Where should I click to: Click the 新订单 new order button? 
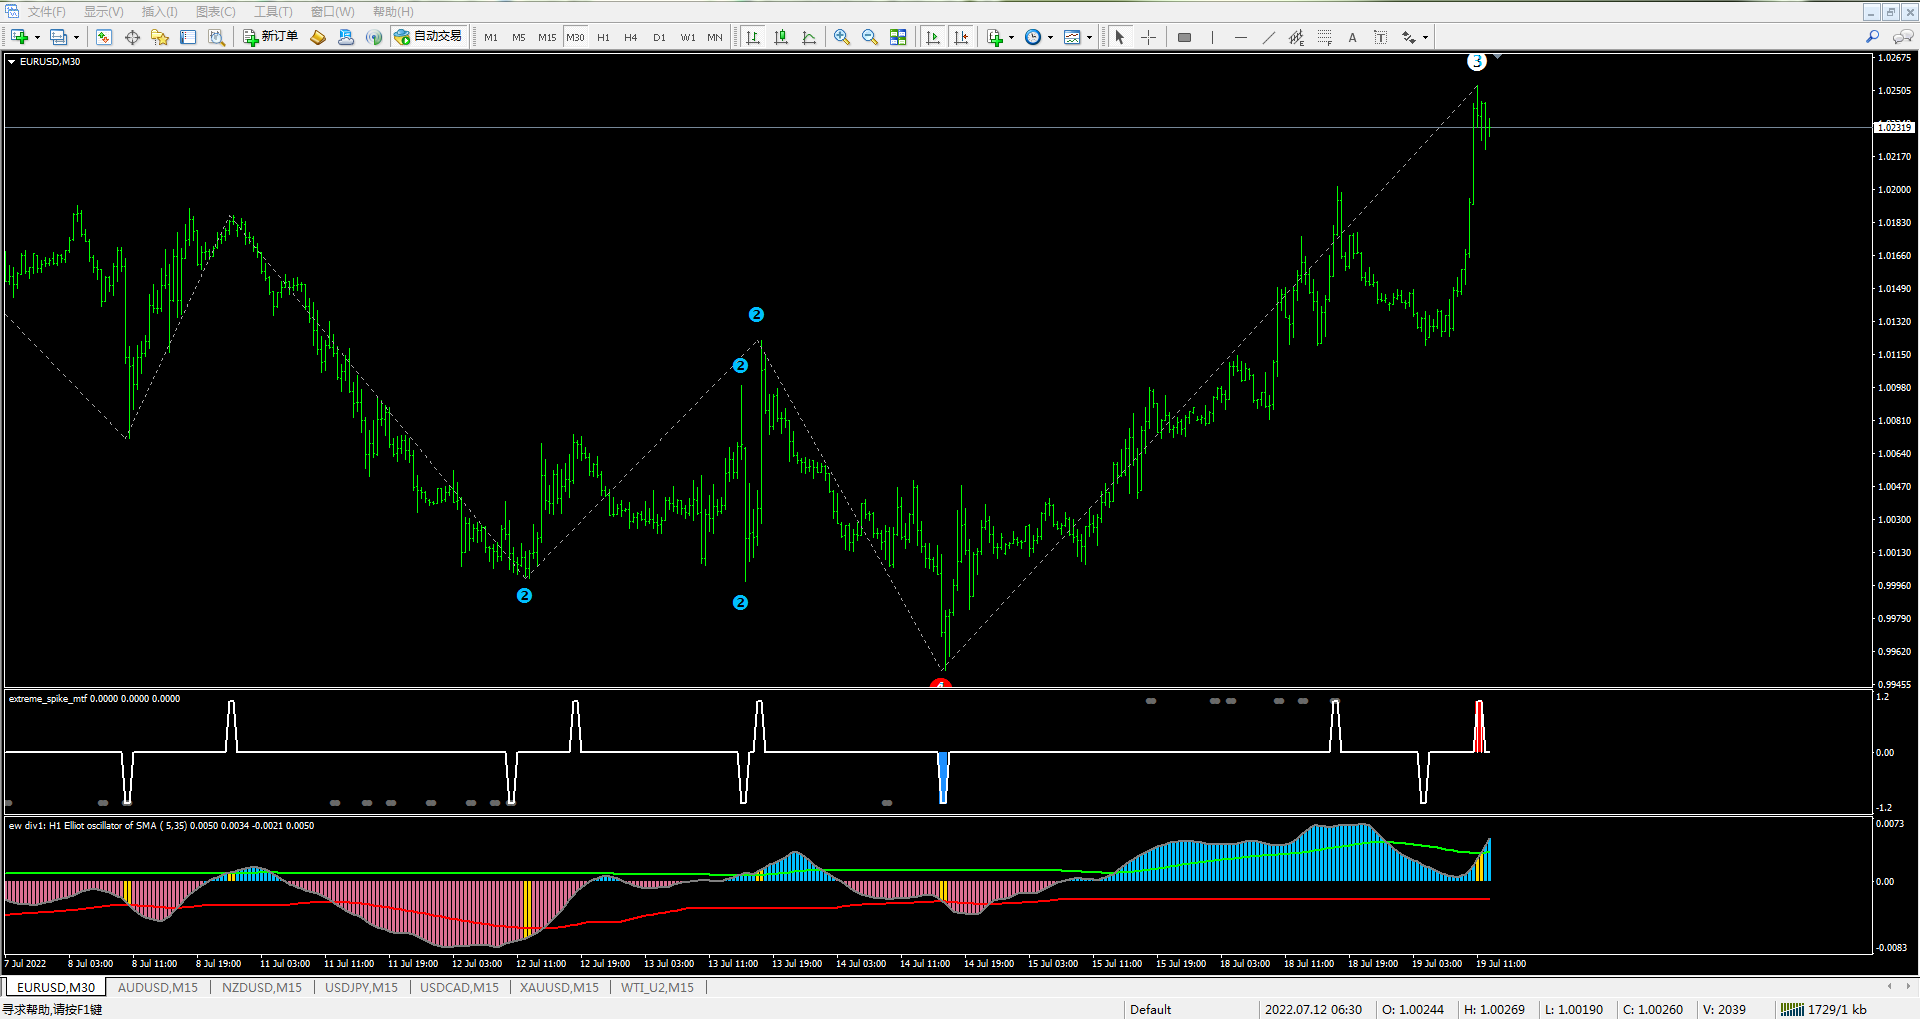point(271,37)
